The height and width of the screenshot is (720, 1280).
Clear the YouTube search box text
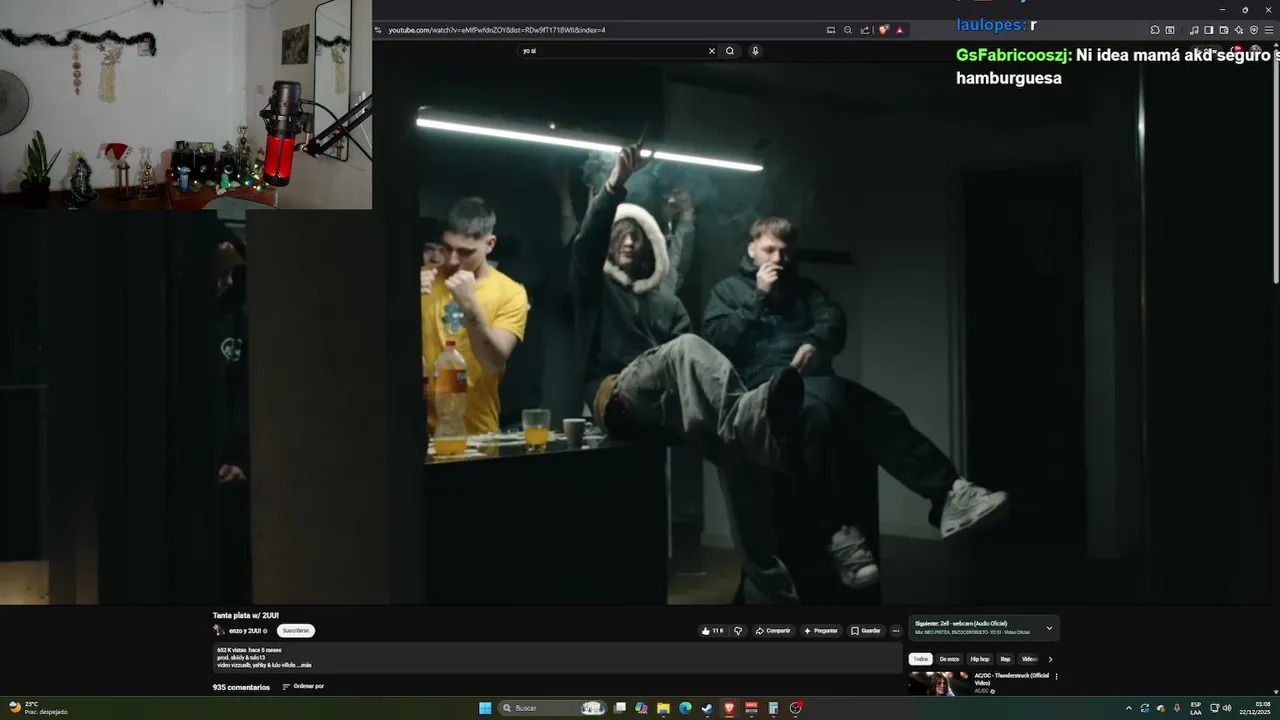tap(712, 51)
